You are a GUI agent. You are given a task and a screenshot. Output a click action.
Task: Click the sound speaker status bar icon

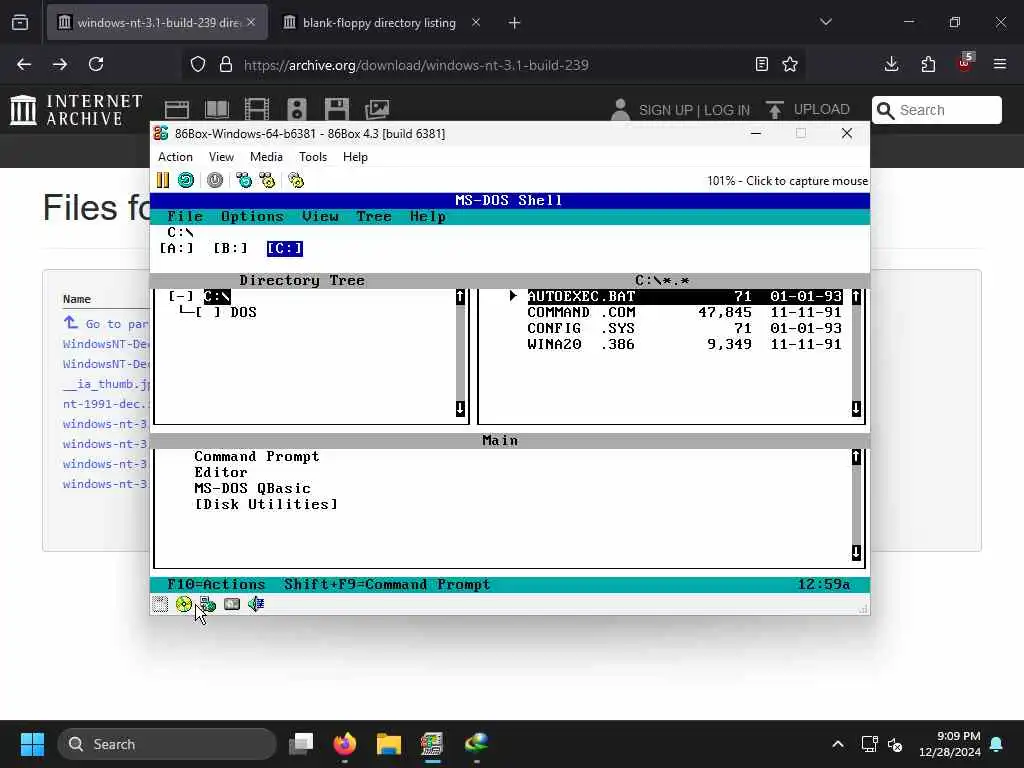click(x=256, y=604)
